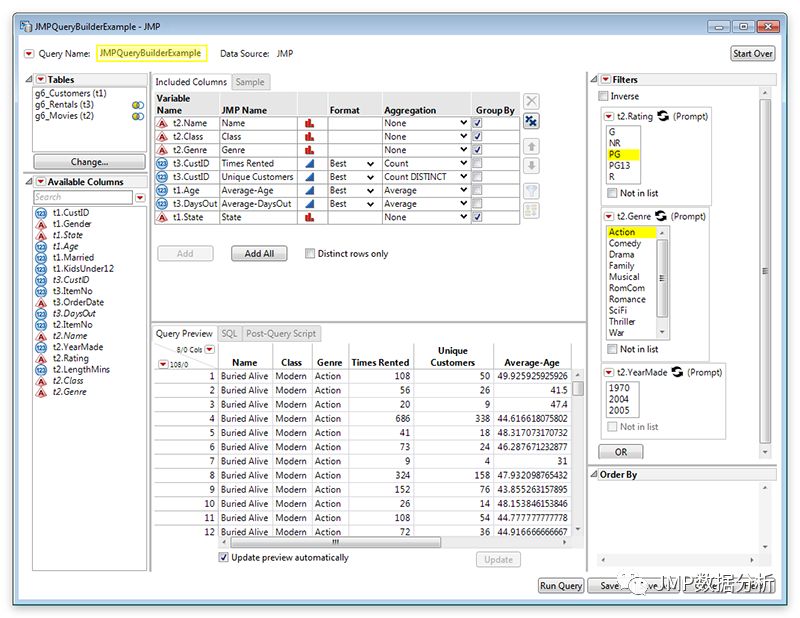
Task: Click red triangle menu on Tables panel
Action: 41,80
